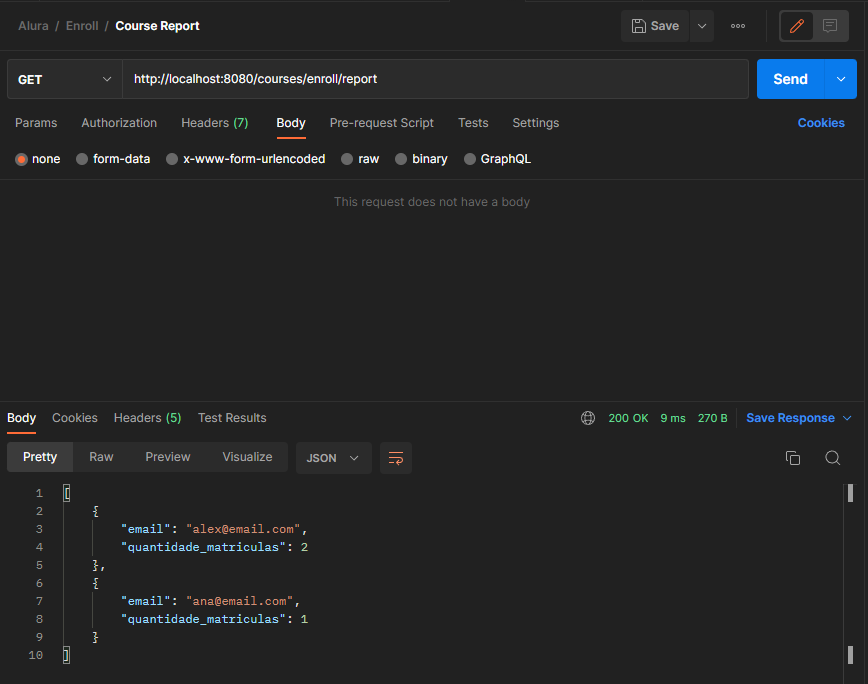Open the GET method dropdown
Screen dimensions: 868x684
coord(65,79)
